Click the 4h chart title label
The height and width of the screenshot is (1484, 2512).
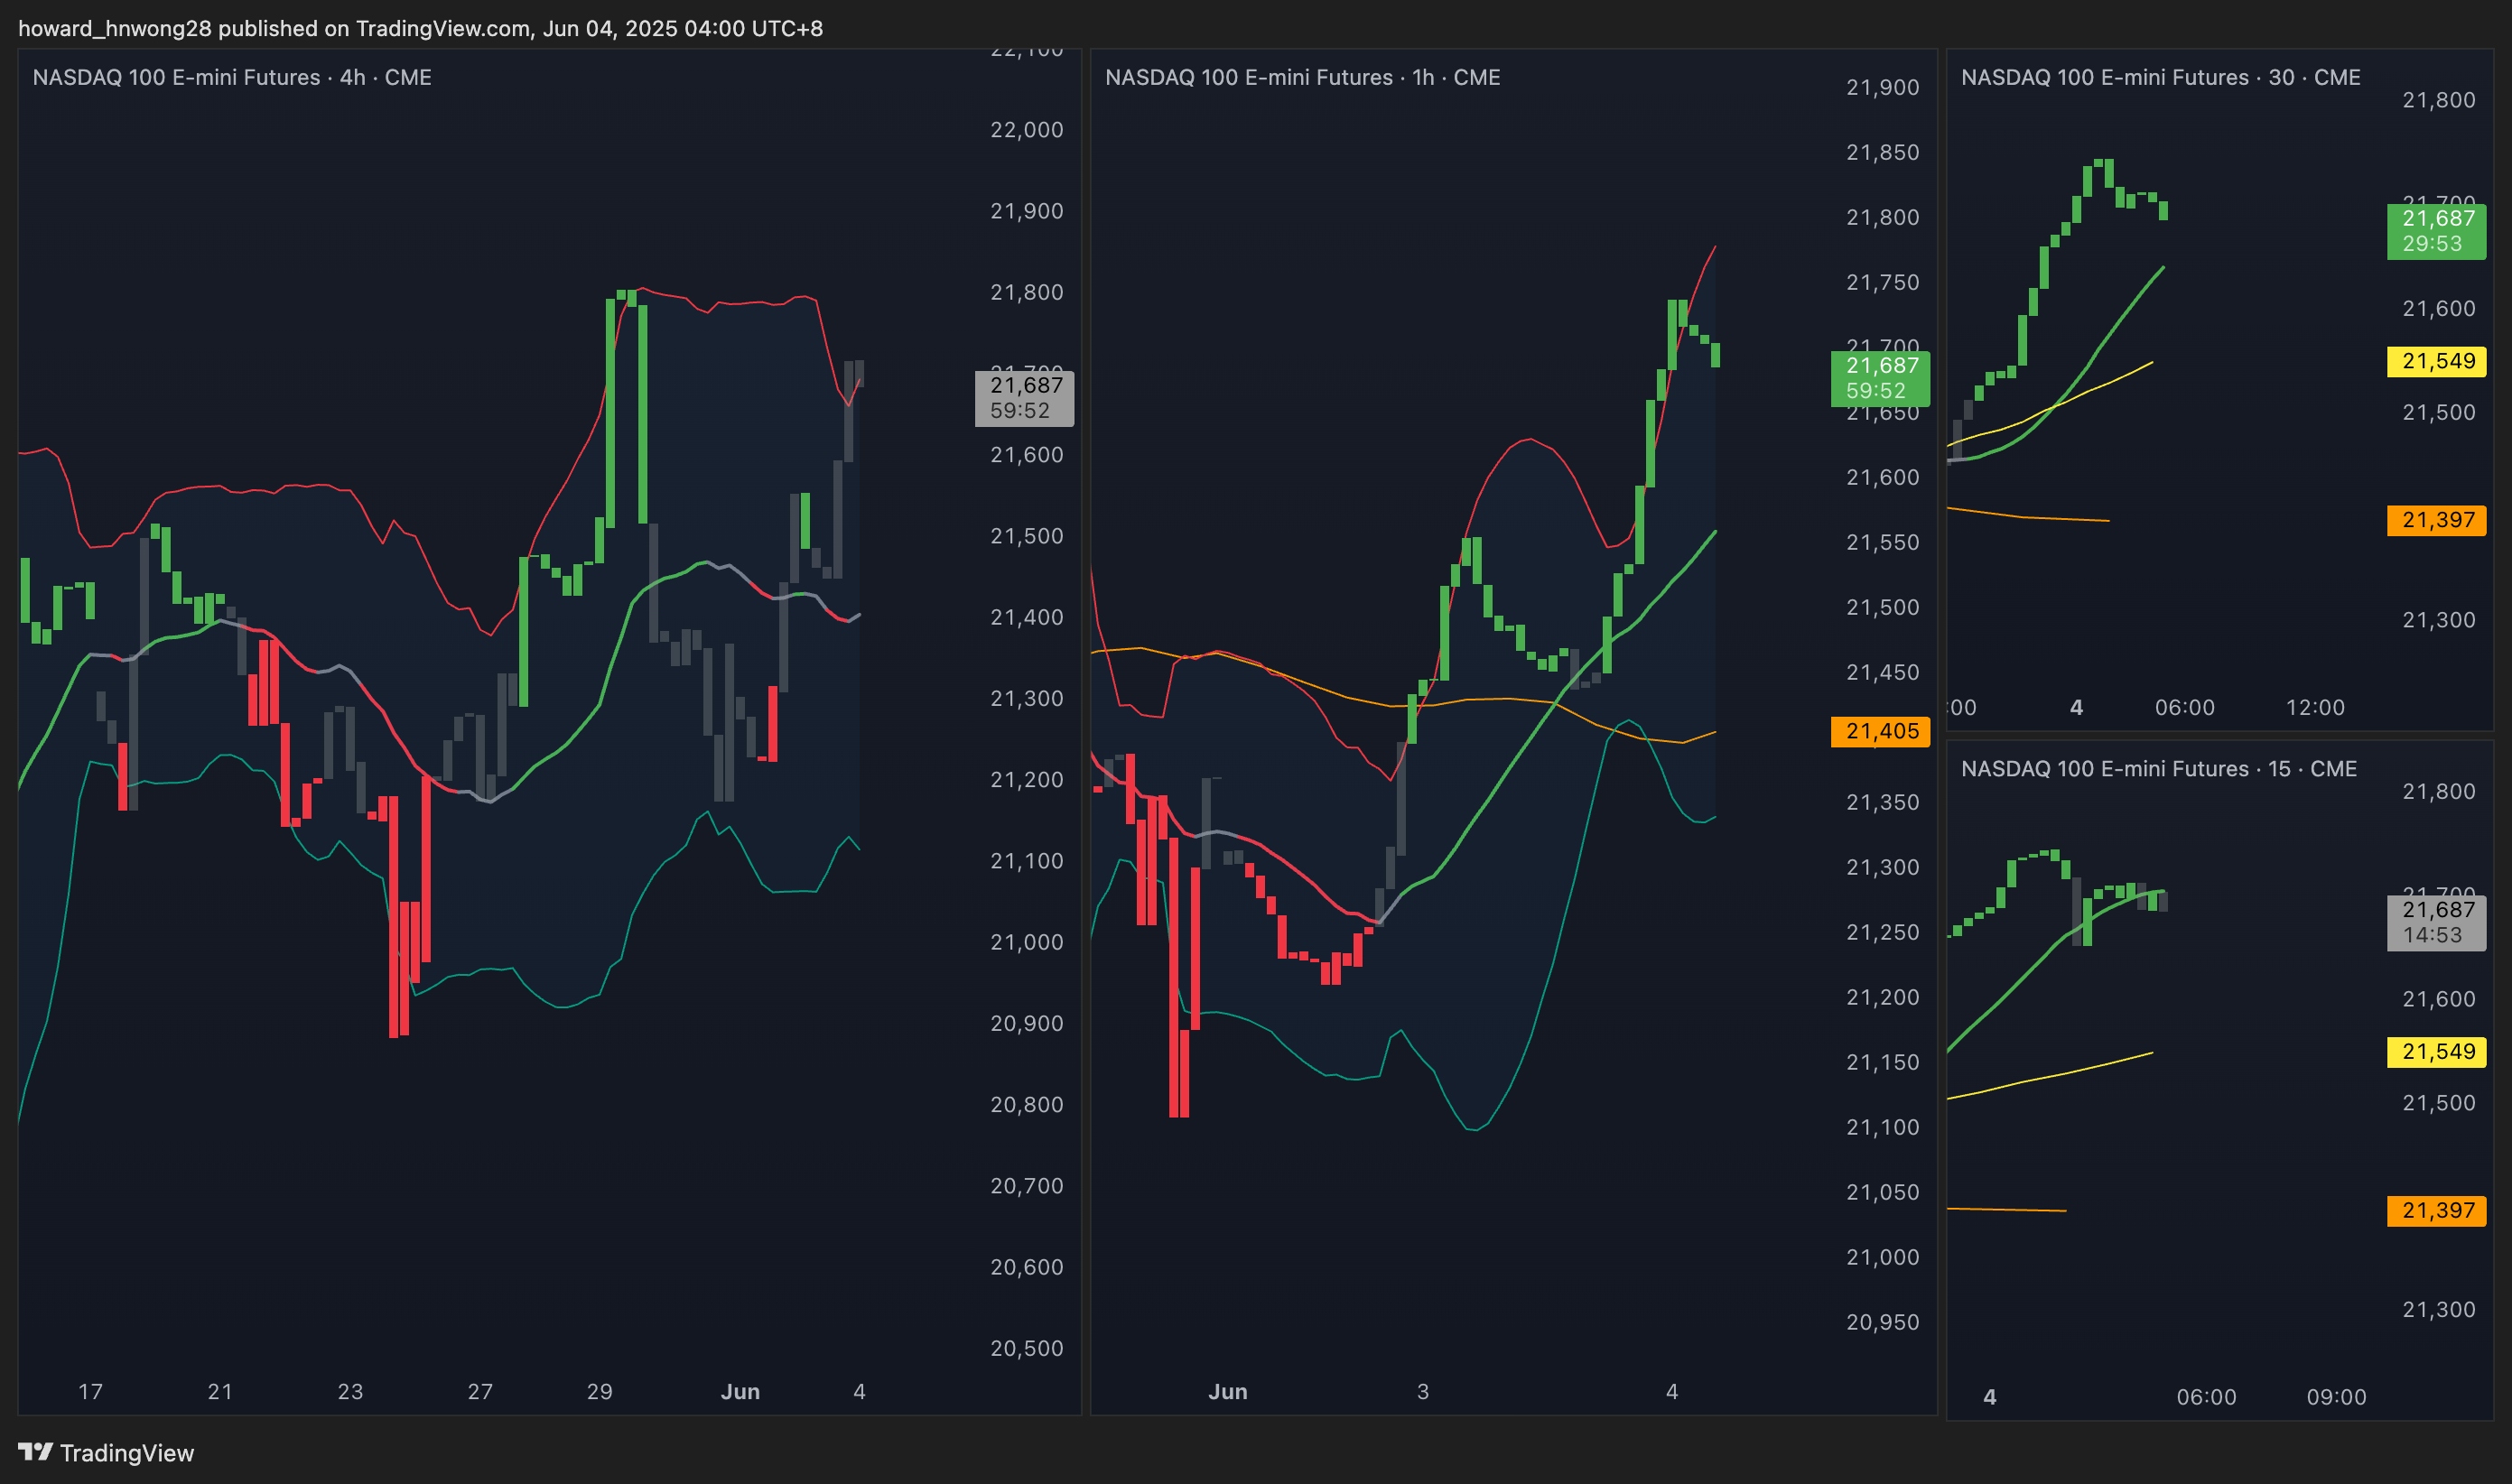click(x=232, y=77)
